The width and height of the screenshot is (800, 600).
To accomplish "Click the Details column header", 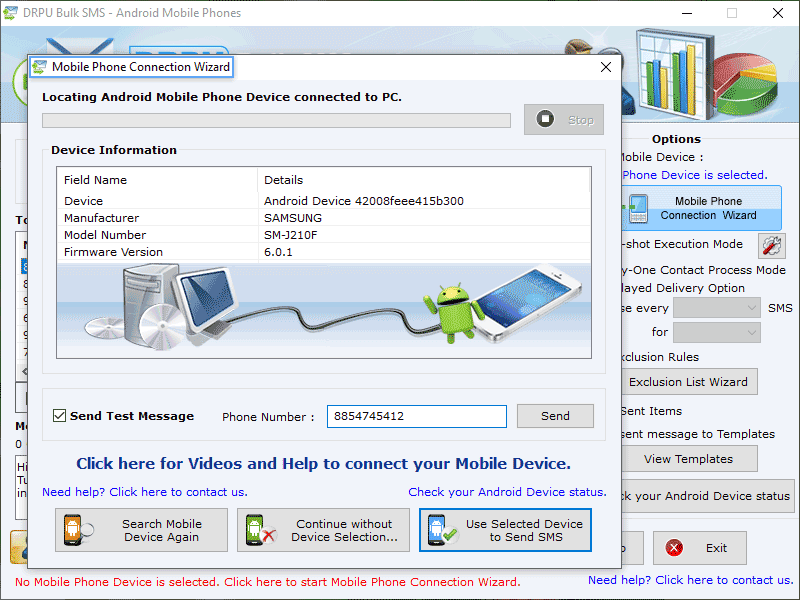I will tap(423, 180).
